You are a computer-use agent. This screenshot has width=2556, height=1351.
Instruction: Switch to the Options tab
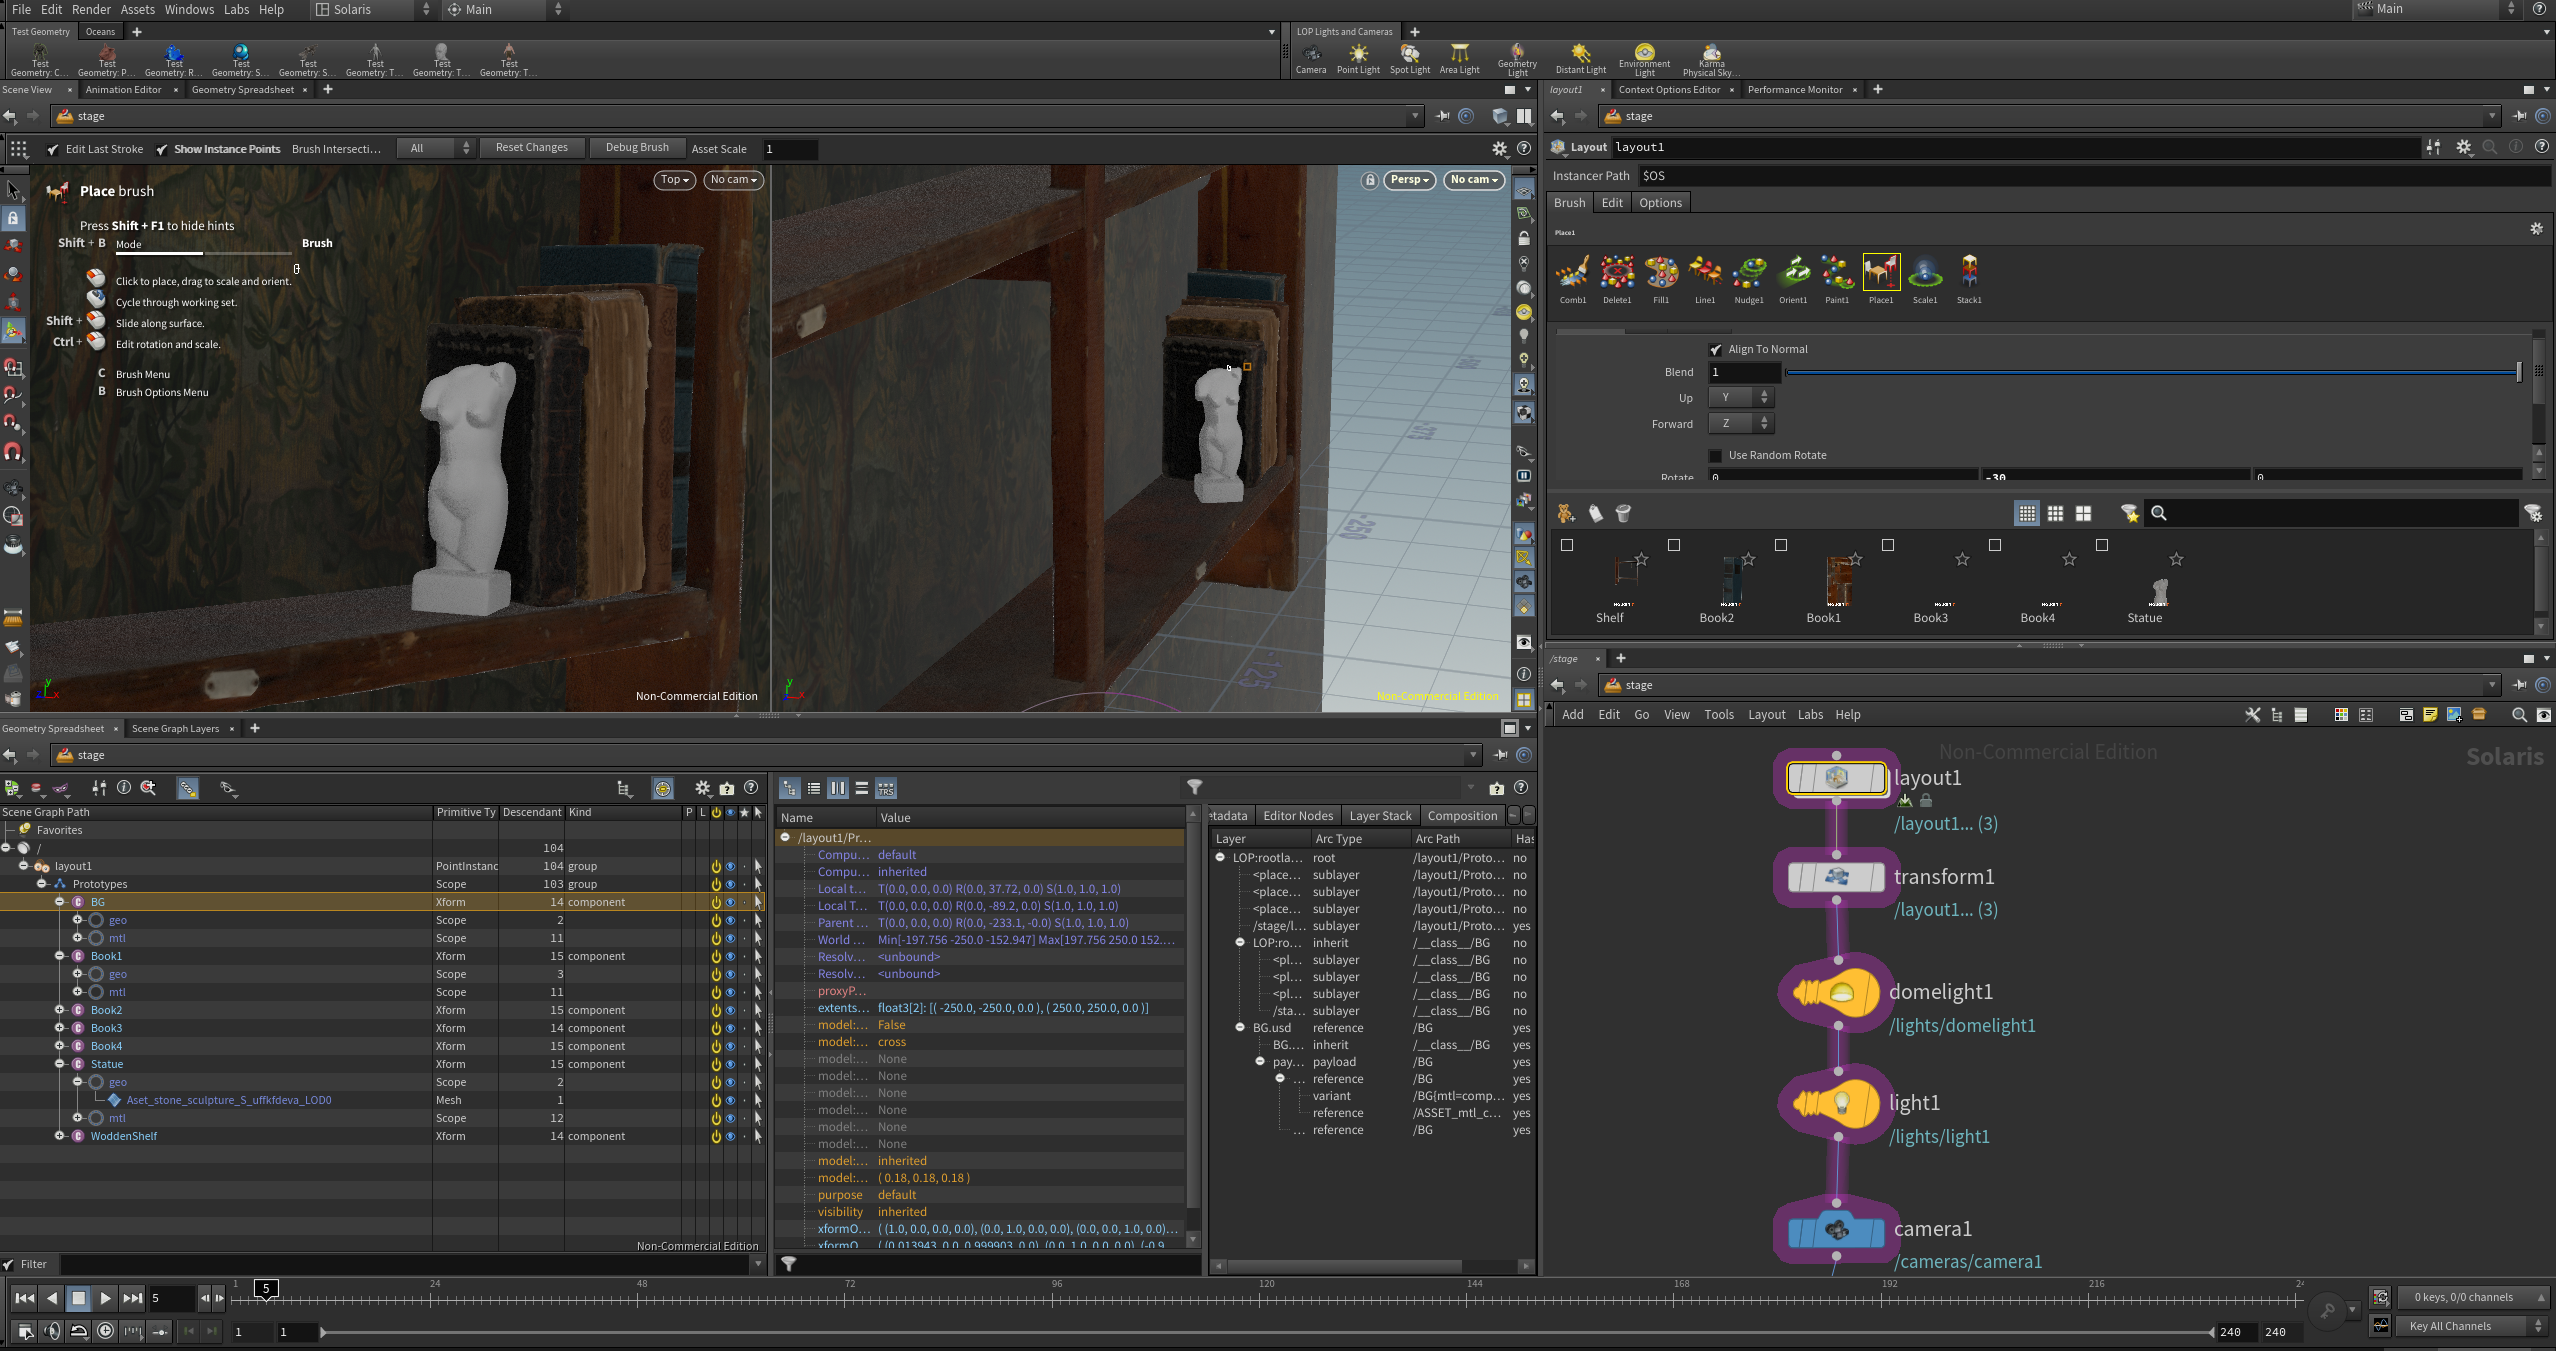coord(1660,203)
